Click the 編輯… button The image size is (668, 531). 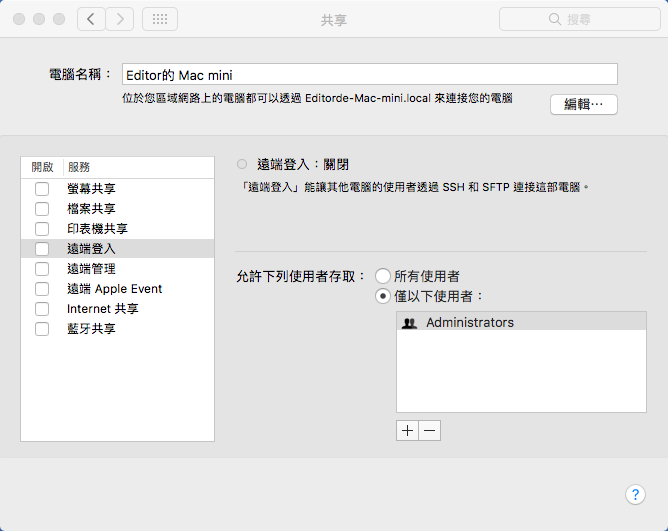pos(584,104)
